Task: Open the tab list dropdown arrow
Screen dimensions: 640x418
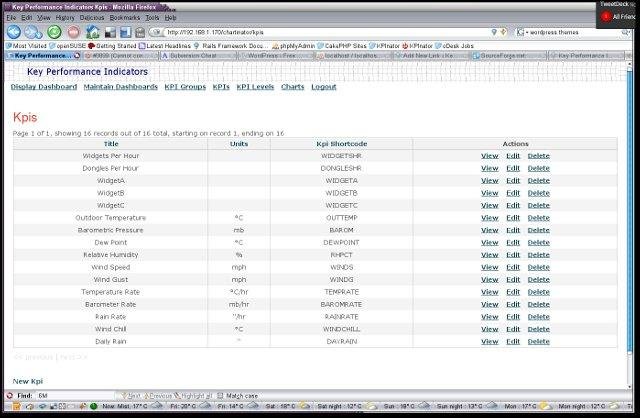Action: [x=629, y=56]
